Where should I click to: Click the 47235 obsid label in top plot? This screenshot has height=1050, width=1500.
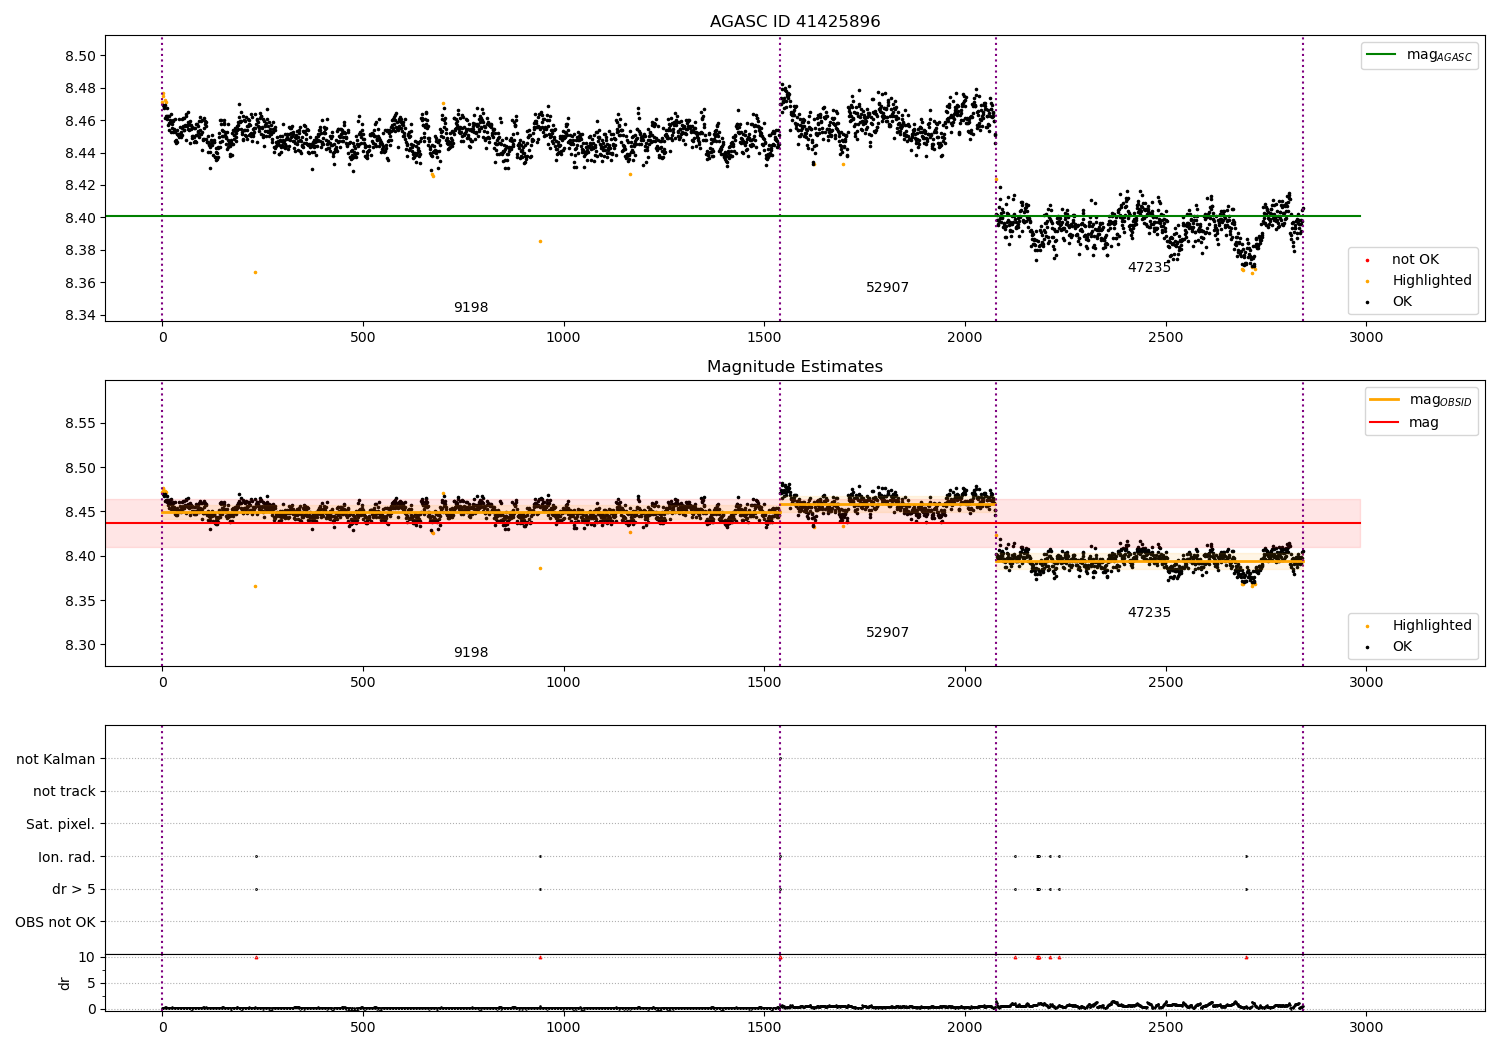1149,268
